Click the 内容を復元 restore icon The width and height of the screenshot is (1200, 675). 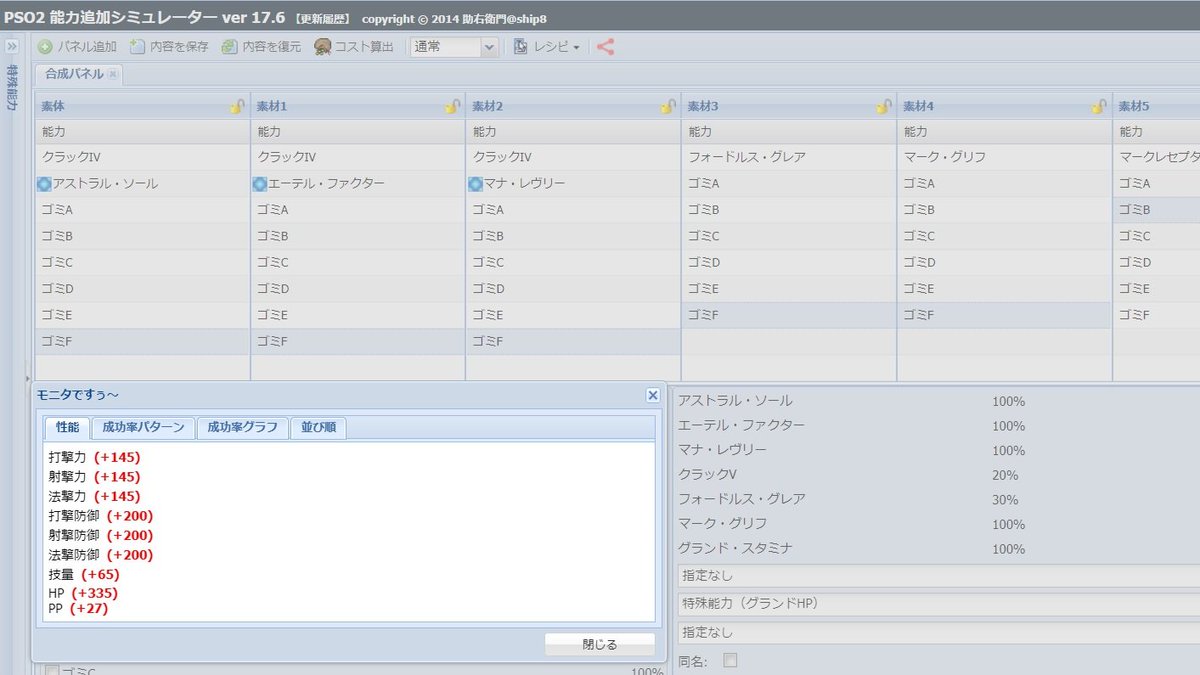coord(230,47)
